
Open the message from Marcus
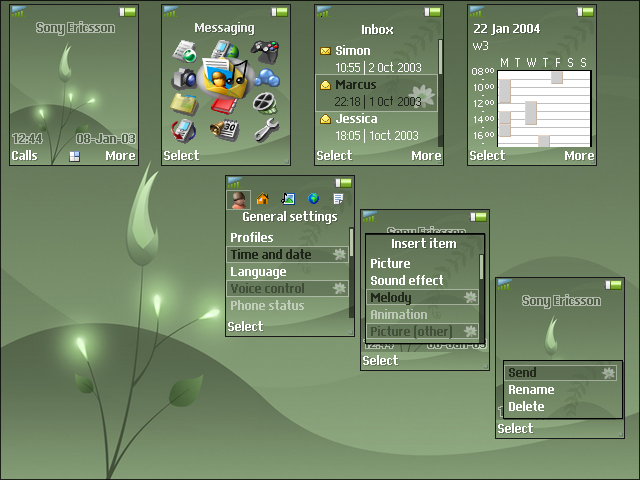(x=376, y=93)
